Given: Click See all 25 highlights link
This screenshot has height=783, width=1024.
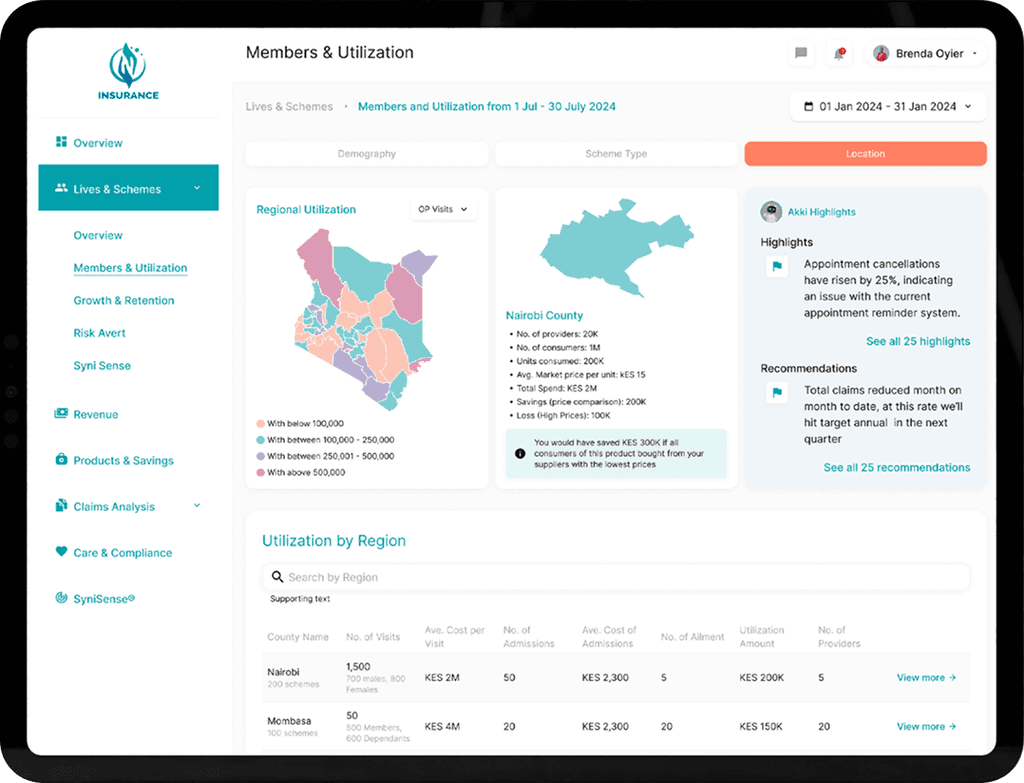Looking at the screenshot, I should point(918,341).
